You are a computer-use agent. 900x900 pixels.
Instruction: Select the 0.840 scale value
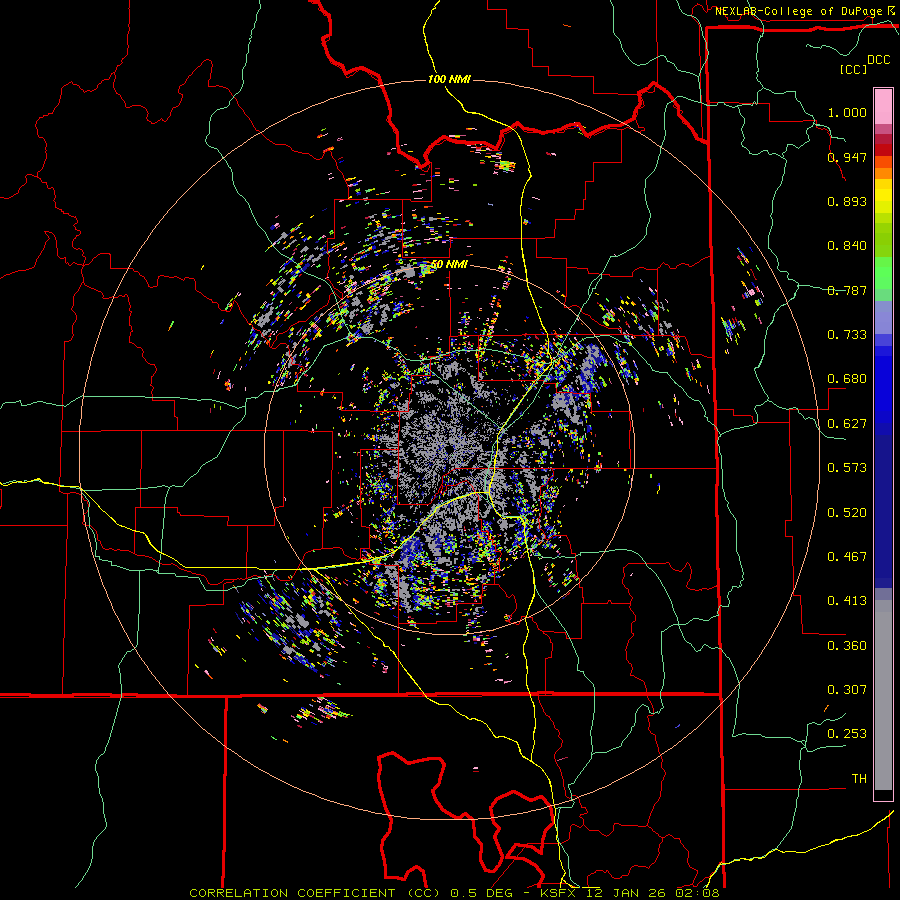click(x=847, y=246)
